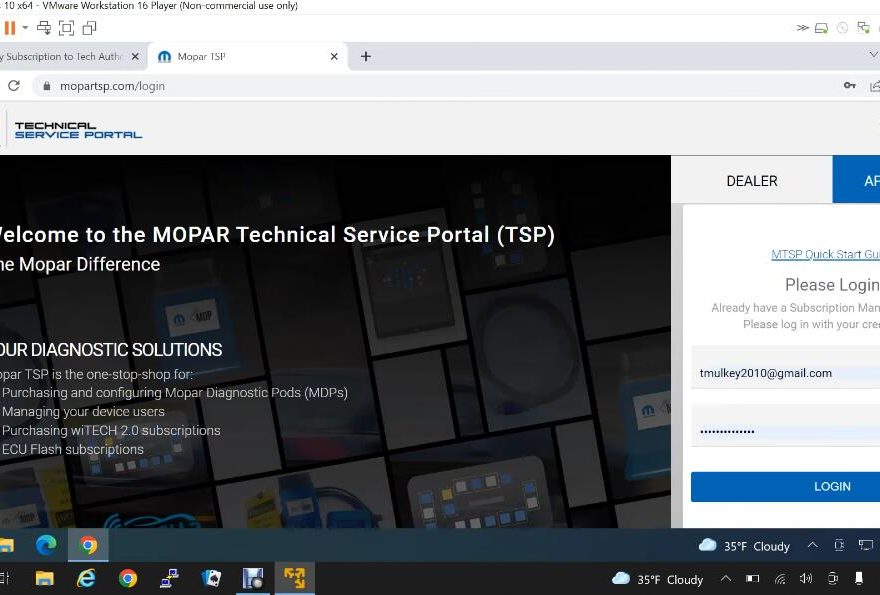The width and height of the screenshot is (880, 595).
Task: Open host Wi-Fi network settings tray icon
Action: click(780, 579)
